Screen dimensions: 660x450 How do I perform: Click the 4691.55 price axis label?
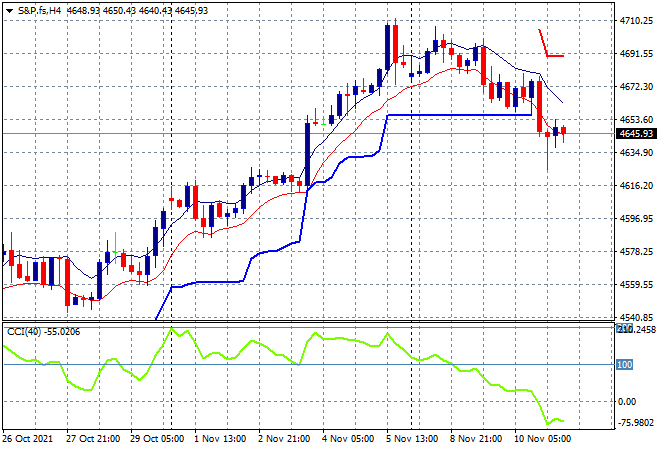[636, 53]
